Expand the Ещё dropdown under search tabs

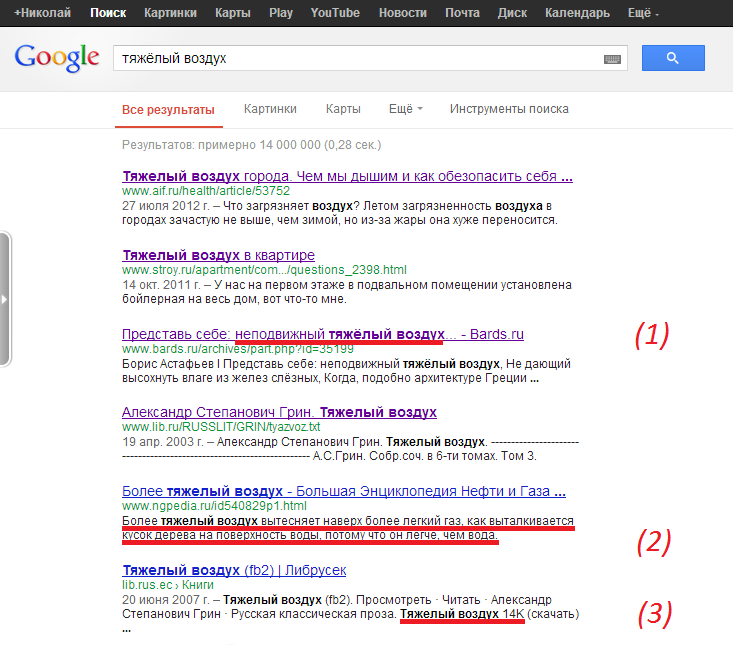(406, 109)
